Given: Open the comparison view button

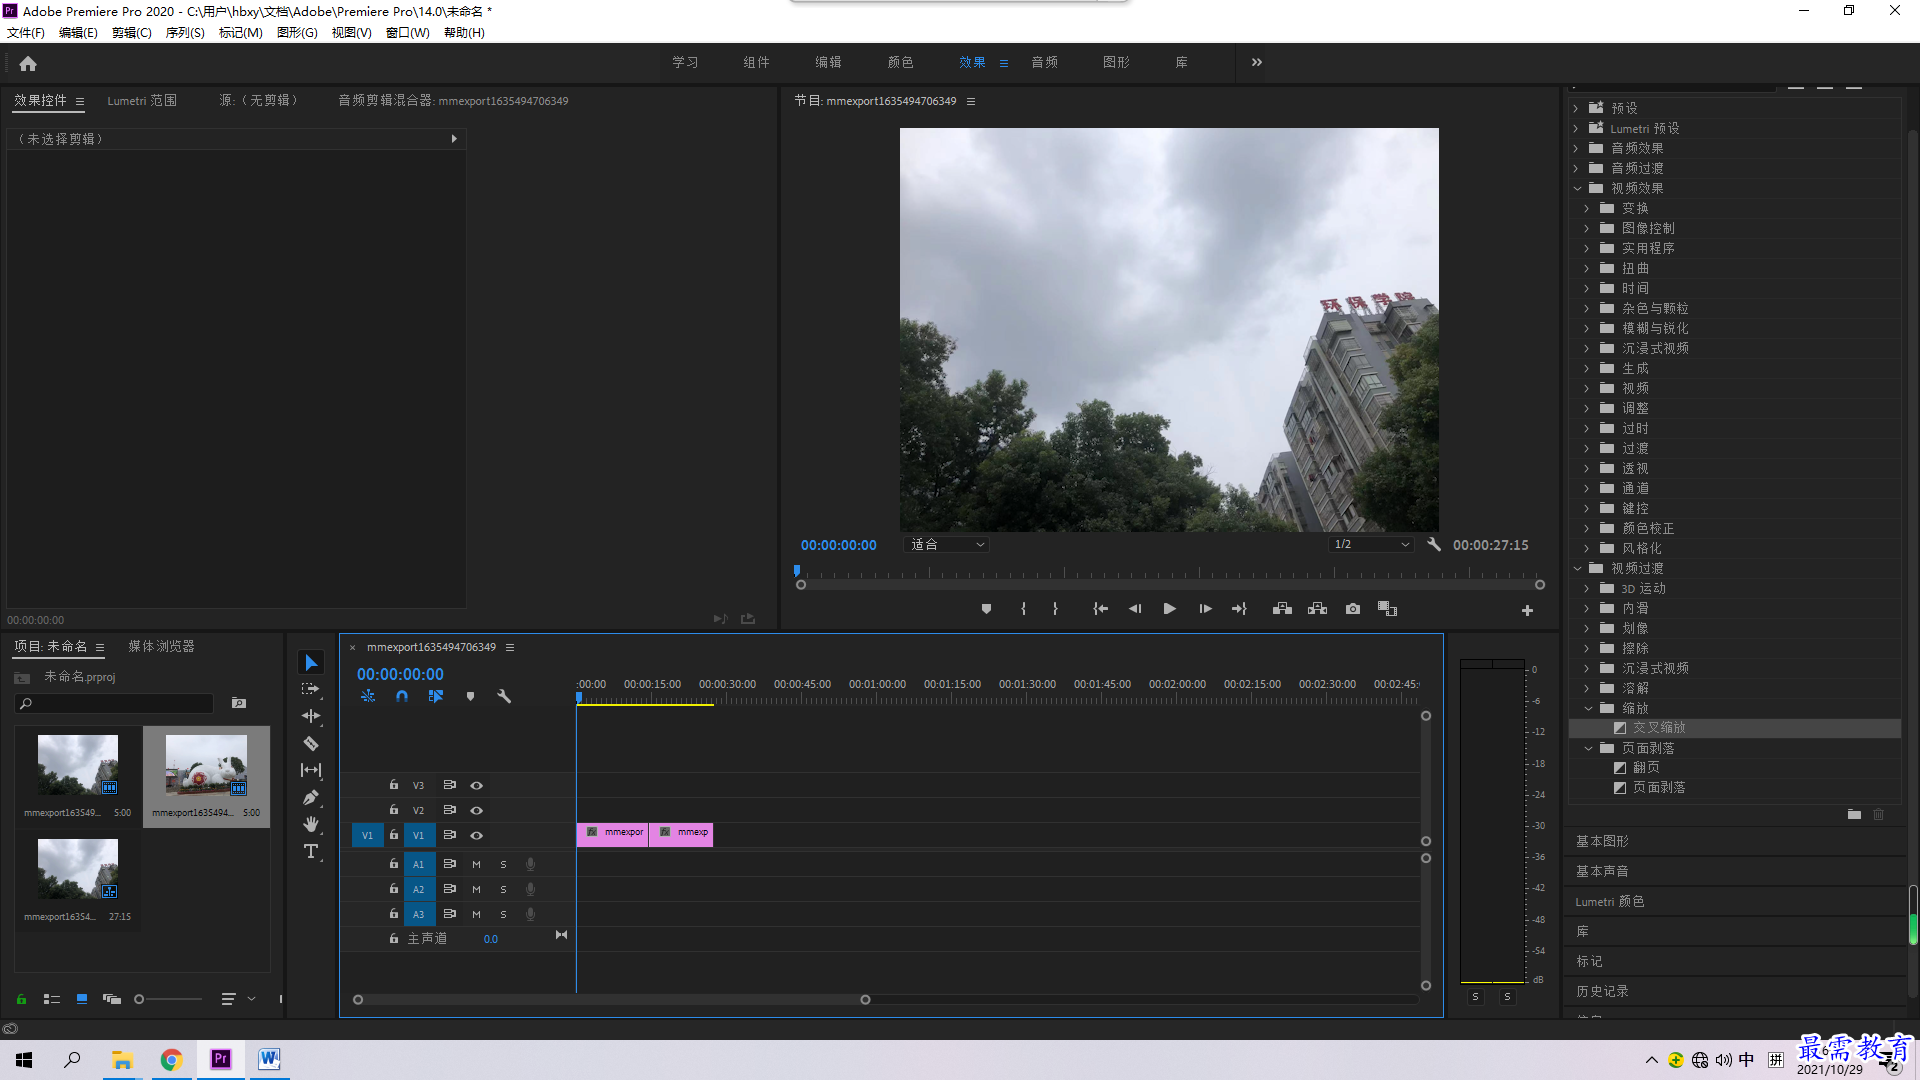Looking at the screenshot, I should pos(1387,609).
